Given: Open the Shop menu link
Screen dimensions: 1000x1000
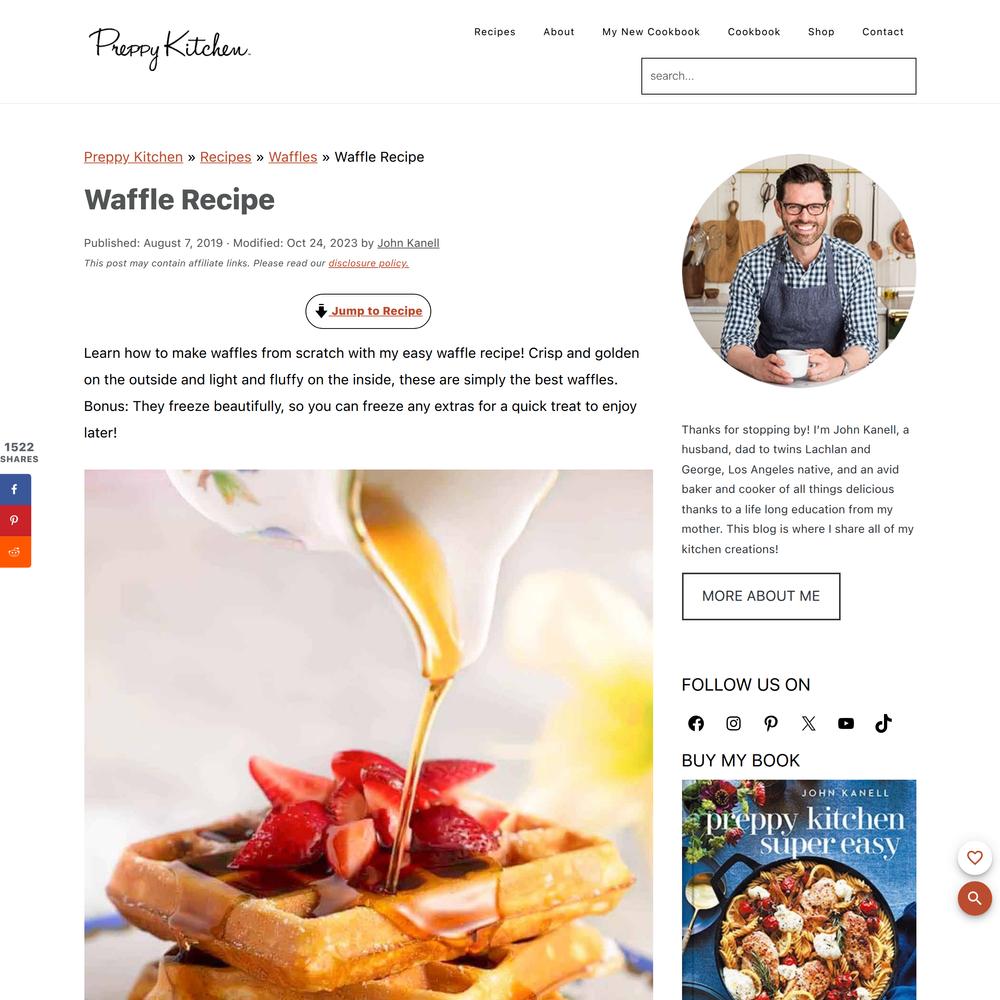Looking at the screenshot, I should click(x=821, y=32).
